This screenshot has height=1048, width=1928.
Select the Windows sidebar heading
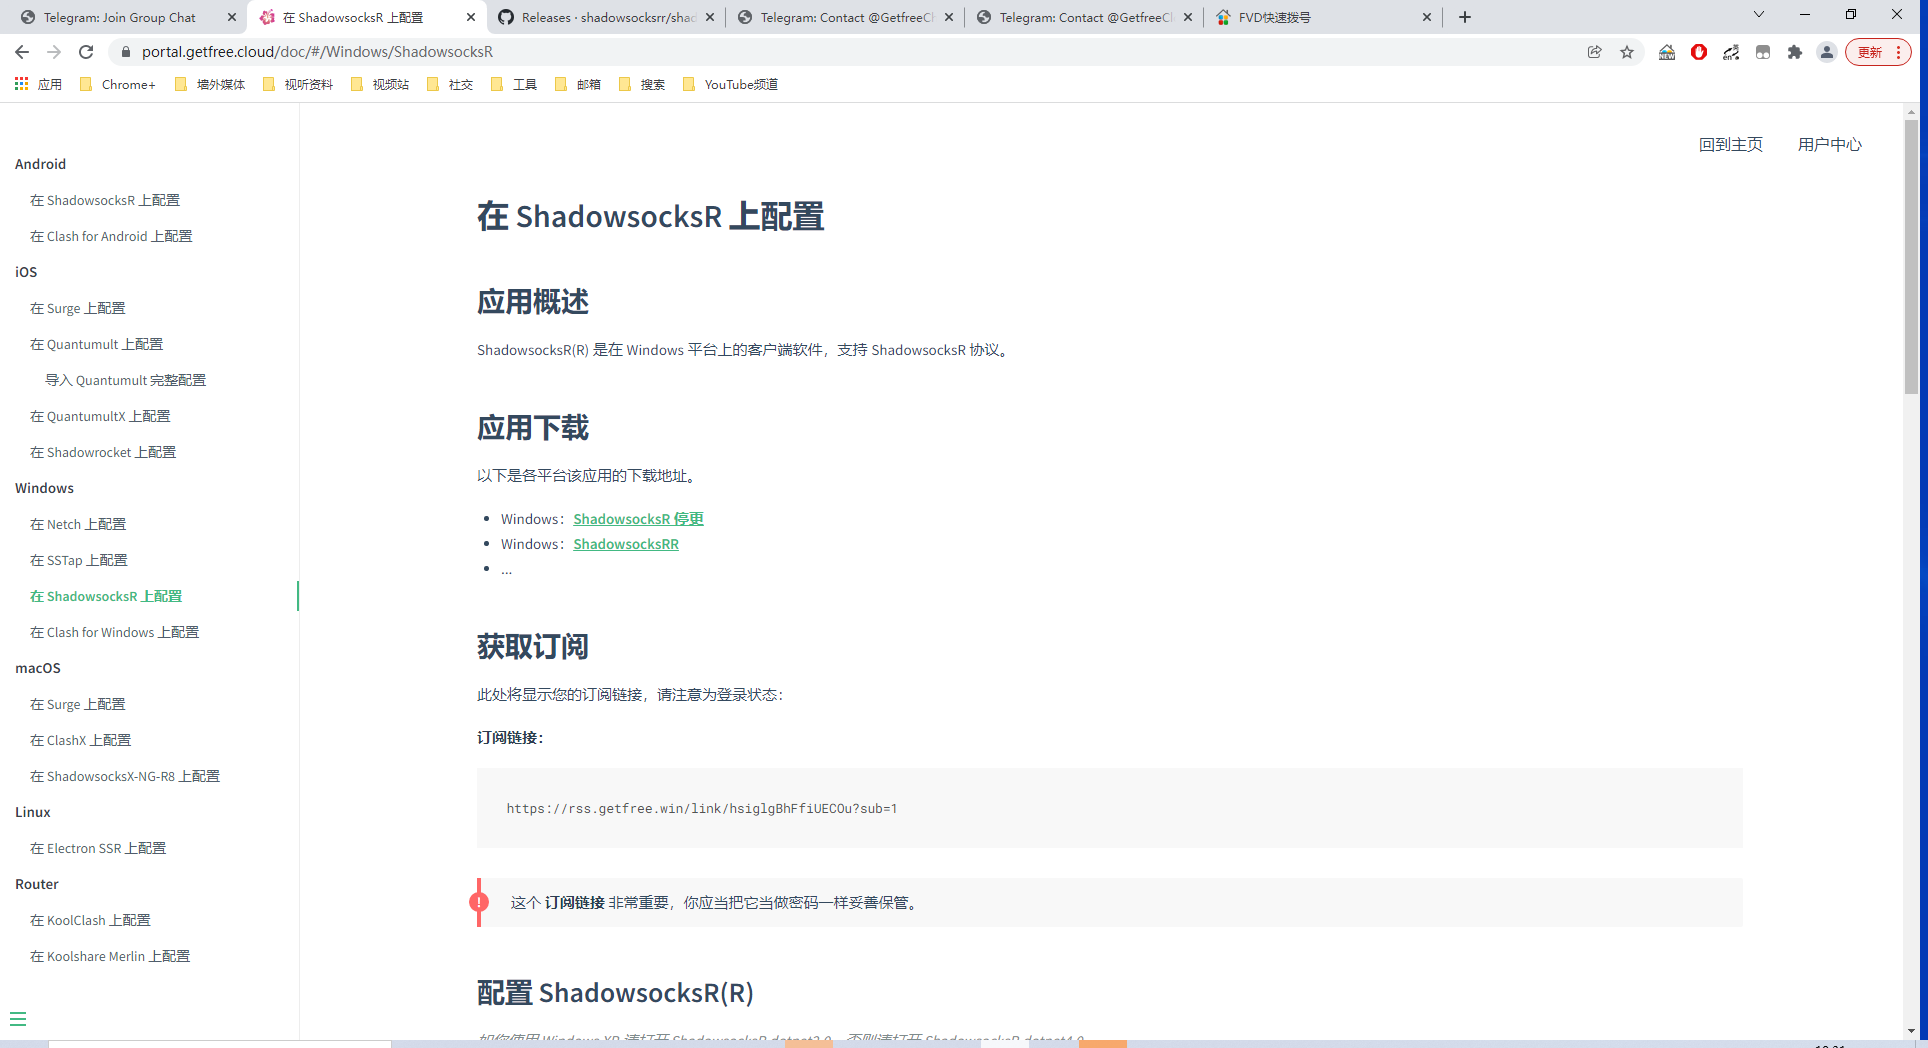click(x=44, y=488)
